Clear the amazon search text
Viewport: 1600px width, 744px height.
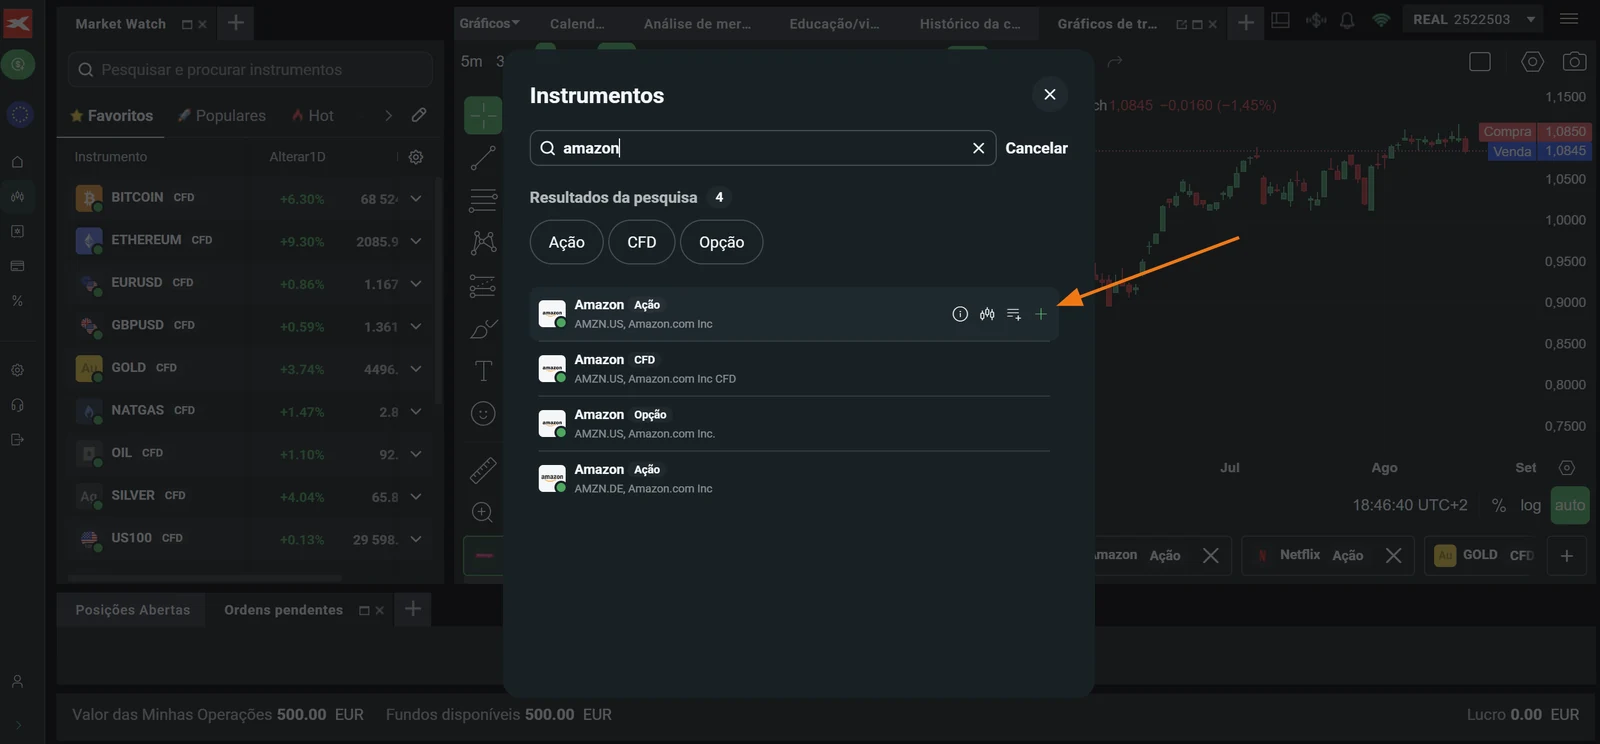978,148
